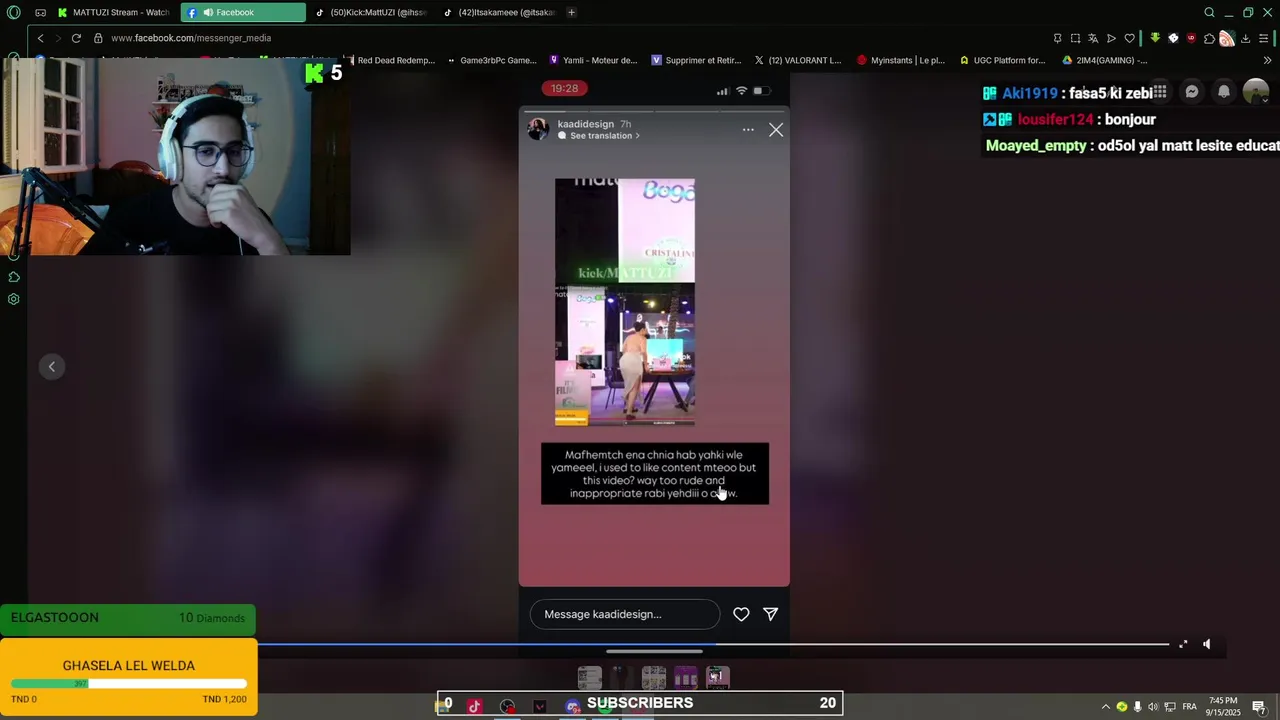The height and width of the screenshot is (720, 1280).
Task: Click the Message kaadidesign input field
Action: (625, 614)
